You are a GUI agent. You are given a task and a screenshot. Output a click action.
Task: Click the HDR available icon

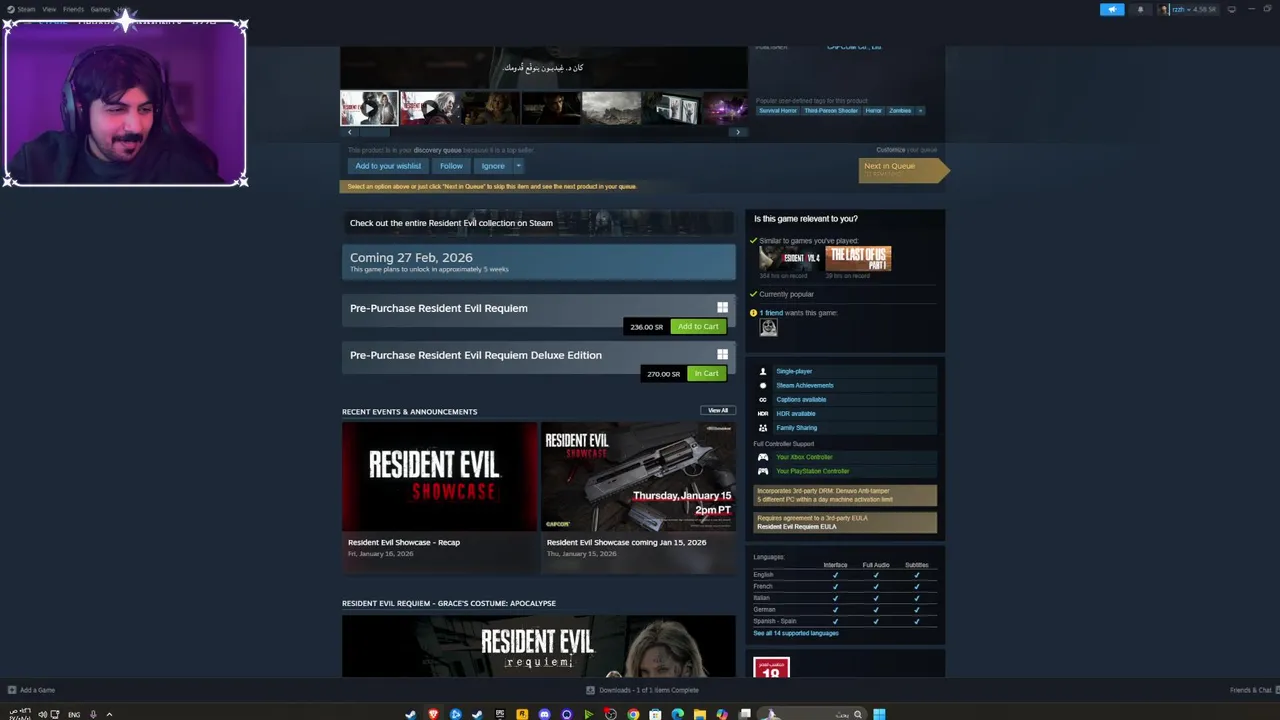763,413
